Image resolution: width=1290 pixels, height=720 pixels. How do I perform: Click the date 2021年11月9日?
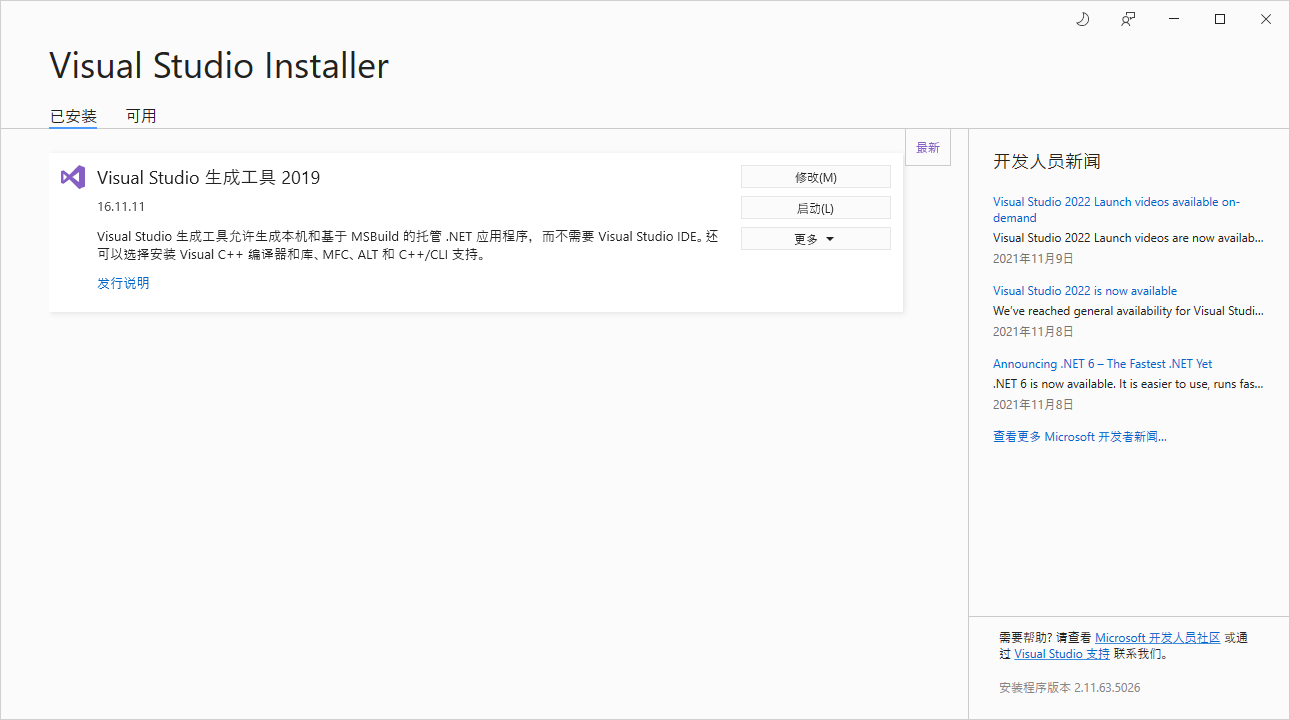tap(1033, 258)
